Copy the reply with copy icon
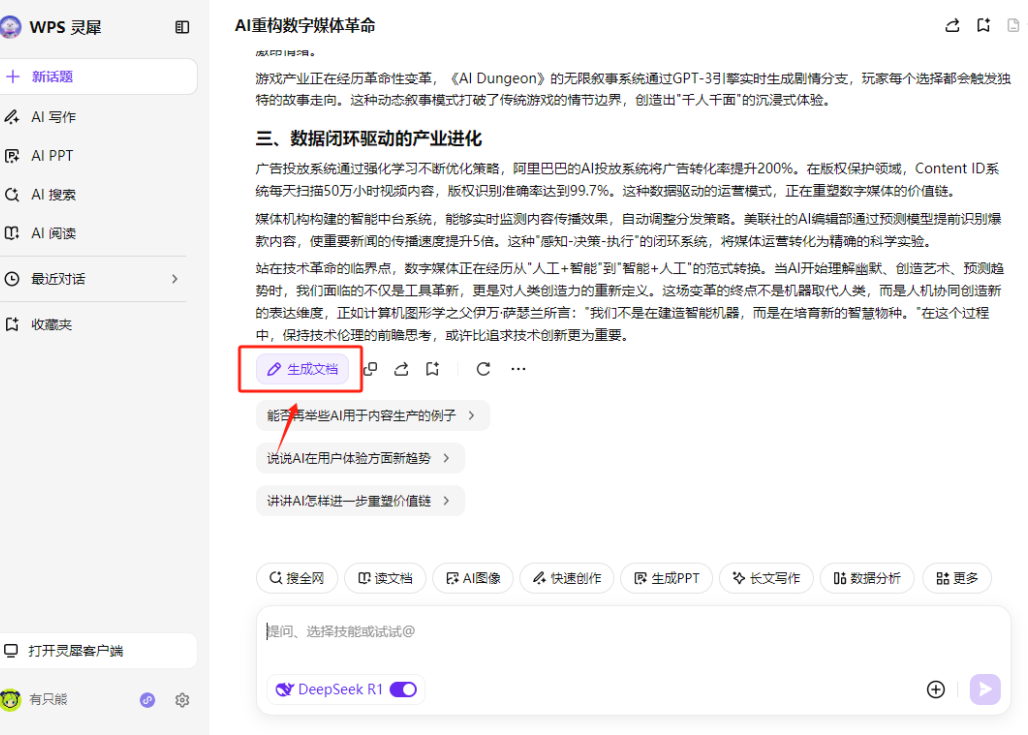 pos(370,369)
